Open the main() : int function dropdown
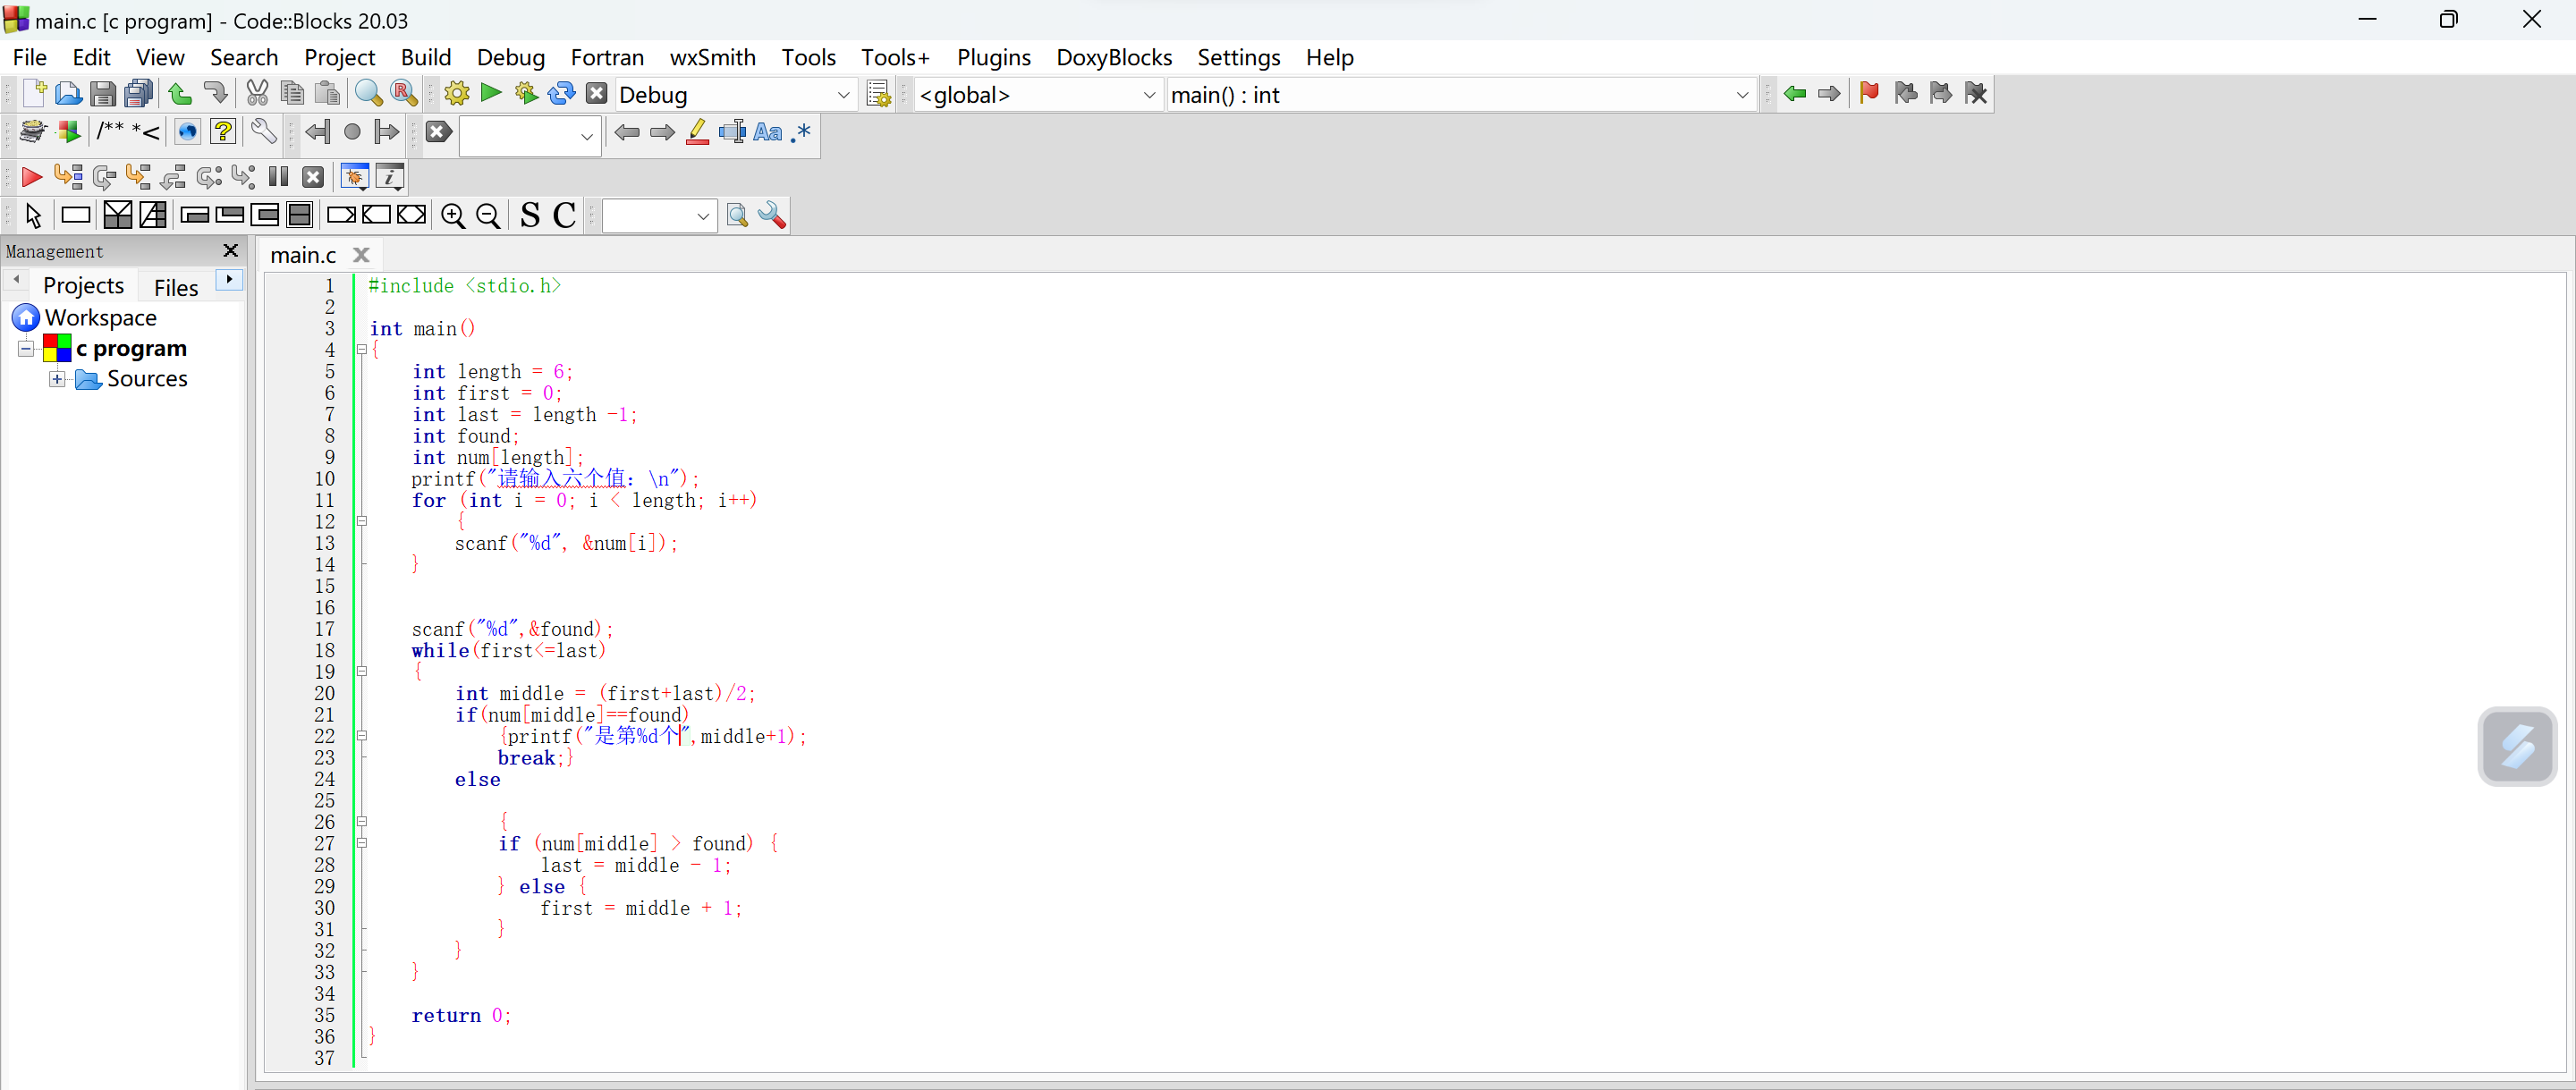 pos(1742,95)
